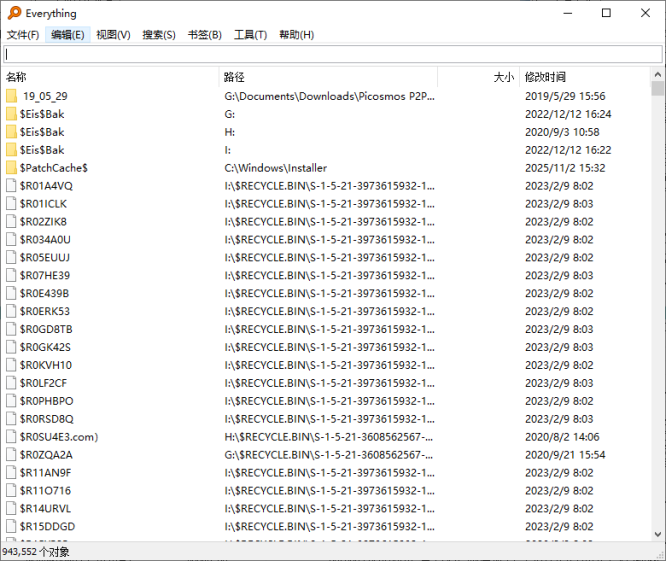Click path H:\$RECYCLE.BIN\S-1-5-21-3608562567
This screenshot has height=561, width=666.
[328, 437]
